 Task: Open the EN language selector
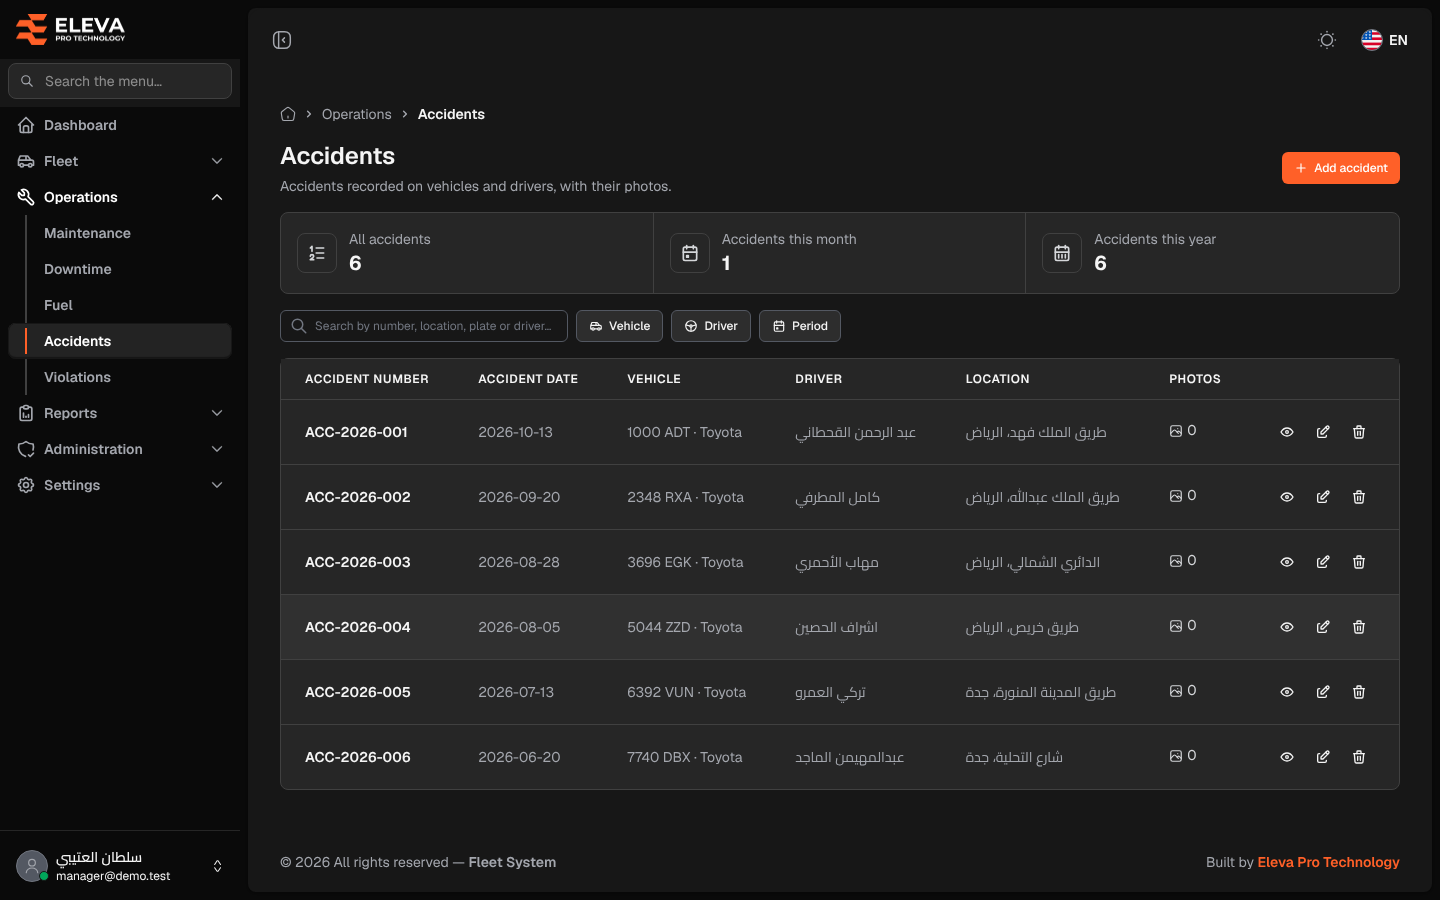(1384, 40)
